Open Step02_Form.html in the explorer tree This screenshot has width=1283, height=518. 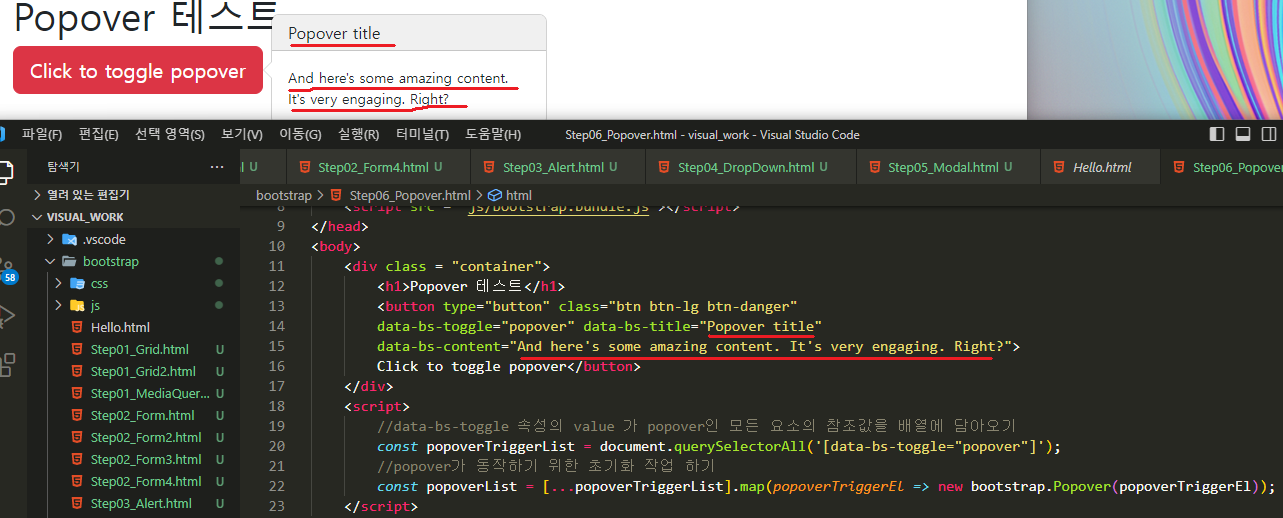coord(142,415)
